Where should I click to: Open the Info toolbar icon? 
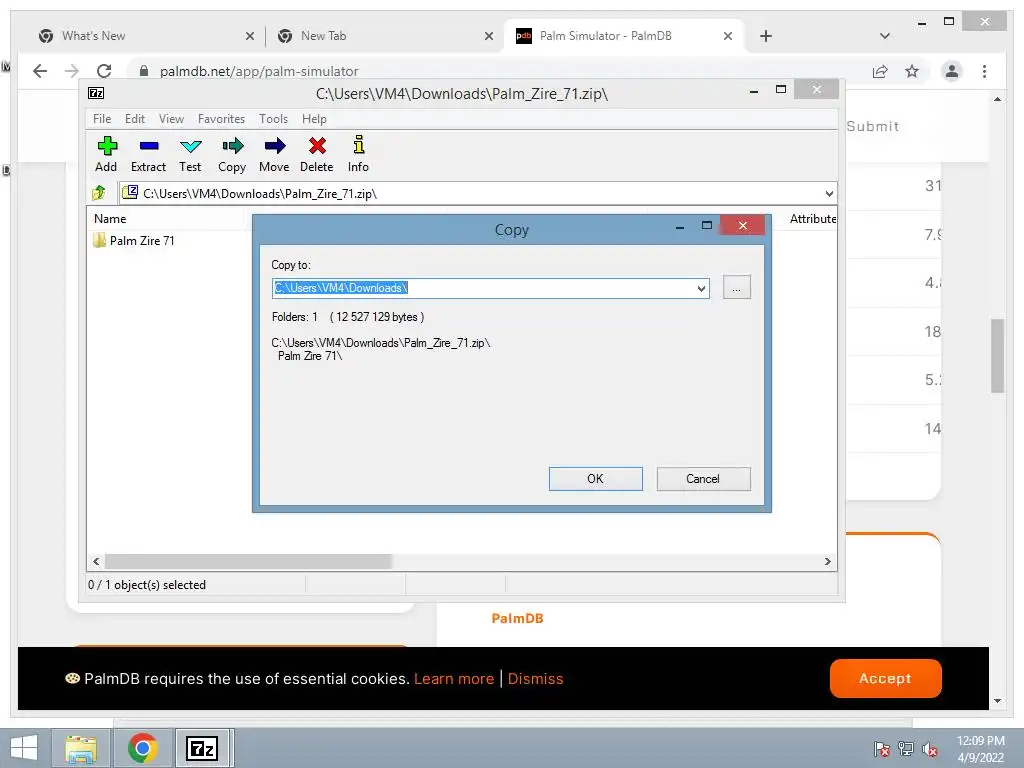point(359,145)
